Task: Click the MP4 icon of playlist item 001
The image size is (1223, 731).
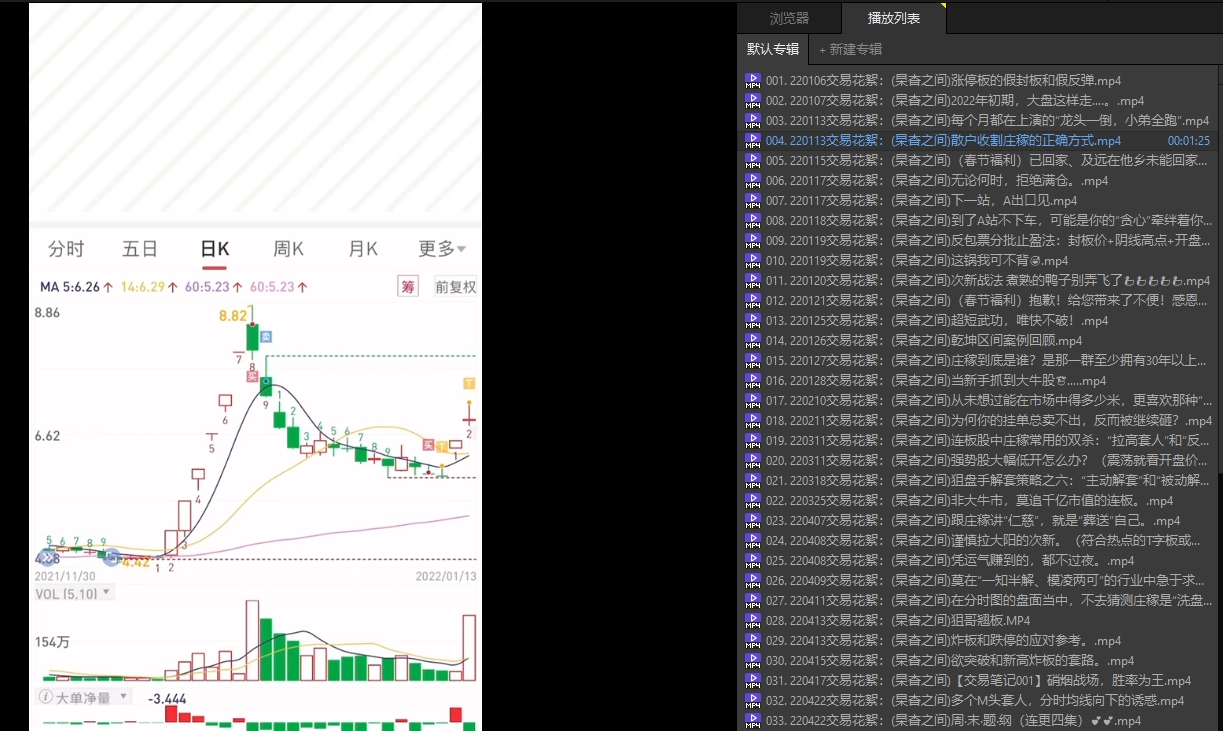Action: [x=752, y=81]
